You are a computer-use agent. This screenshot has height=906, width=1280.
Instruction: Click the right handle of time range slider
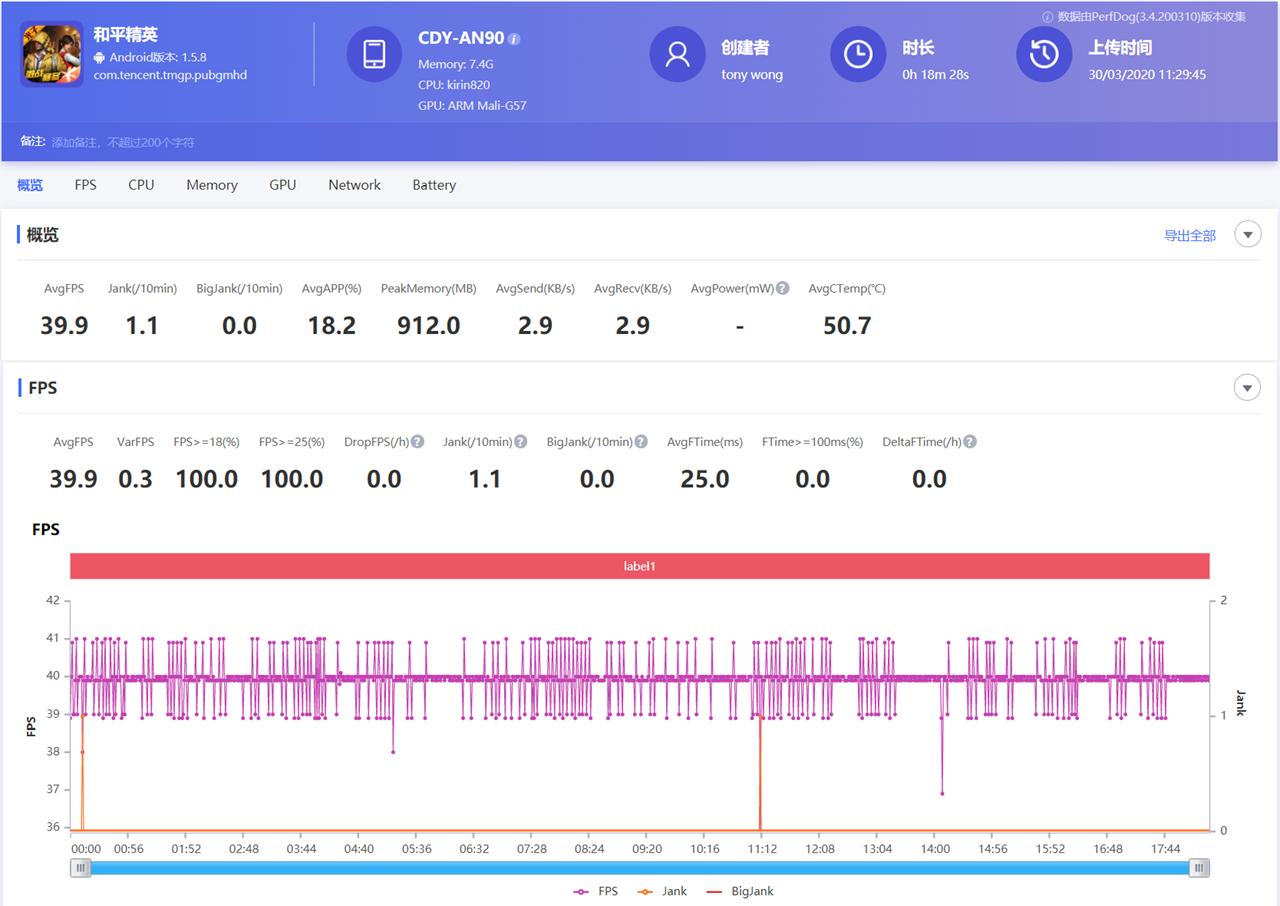(1199, 869)
